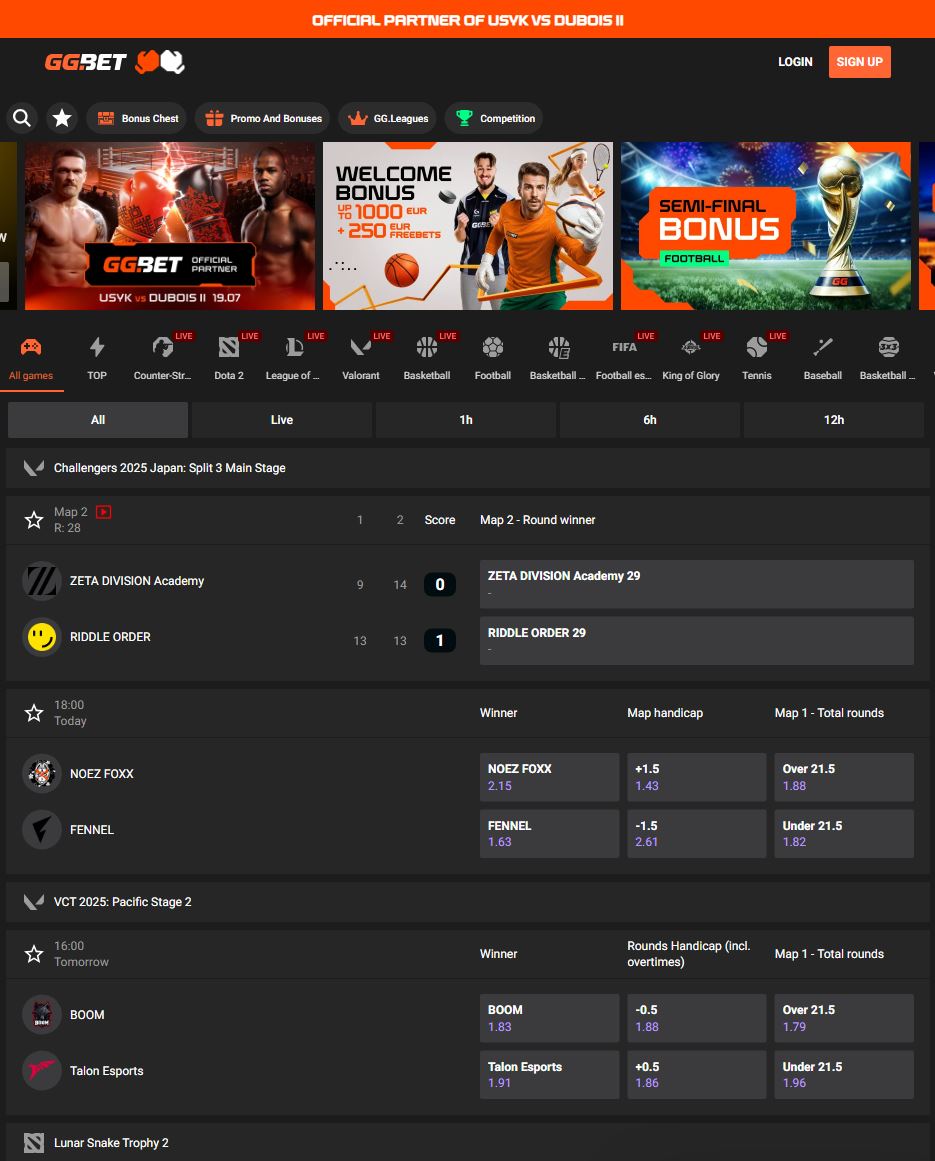The width and height of the screenshot is (935, 1161).
Task: Open the League of Legends category icon
Action: pyautogui.click(x=295, y=347)
